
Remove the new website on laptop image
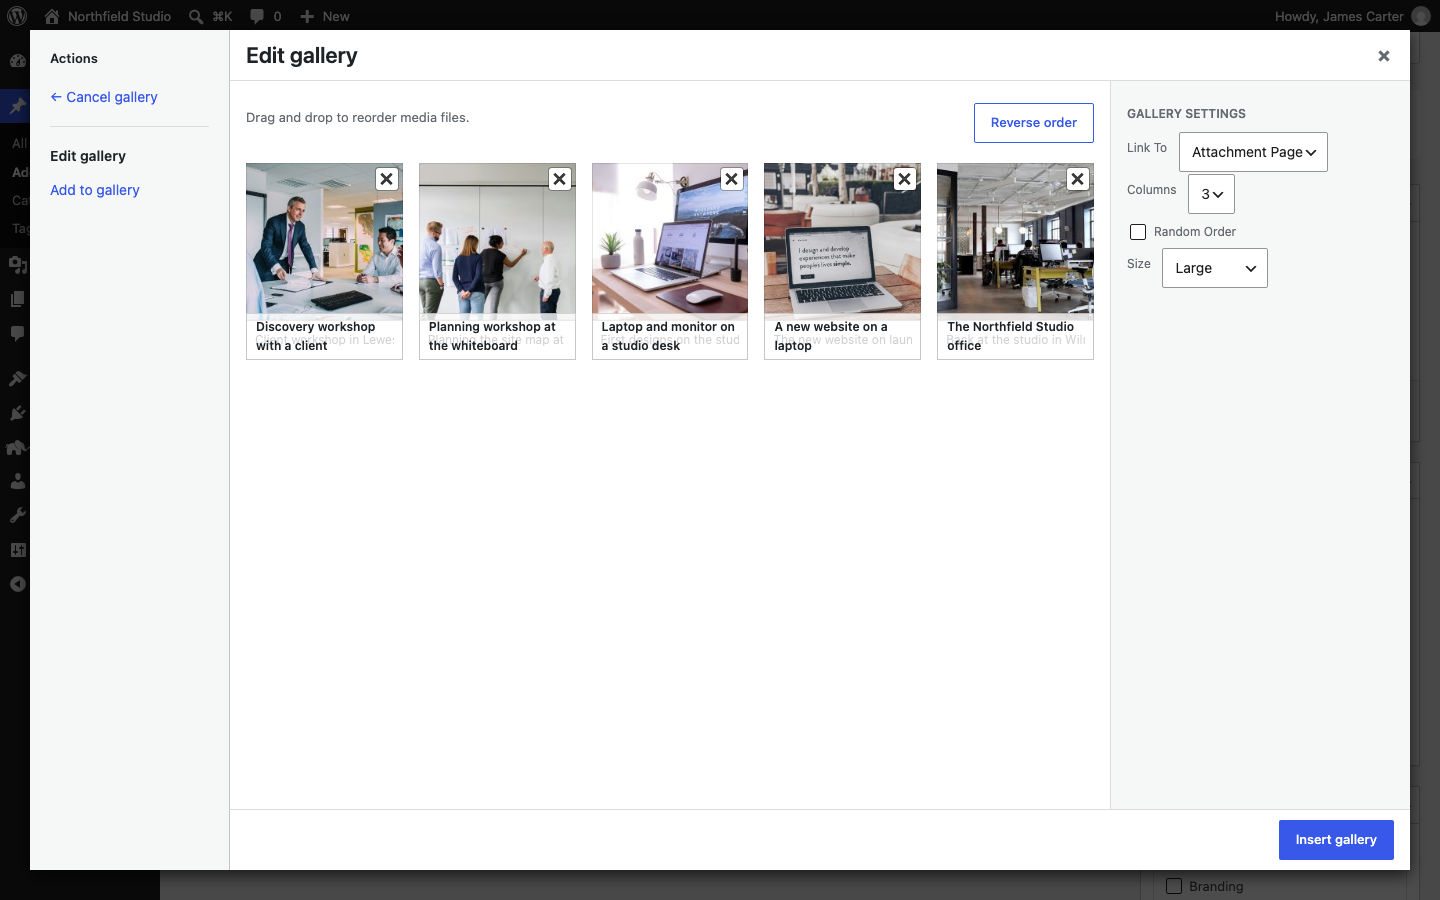905,179
